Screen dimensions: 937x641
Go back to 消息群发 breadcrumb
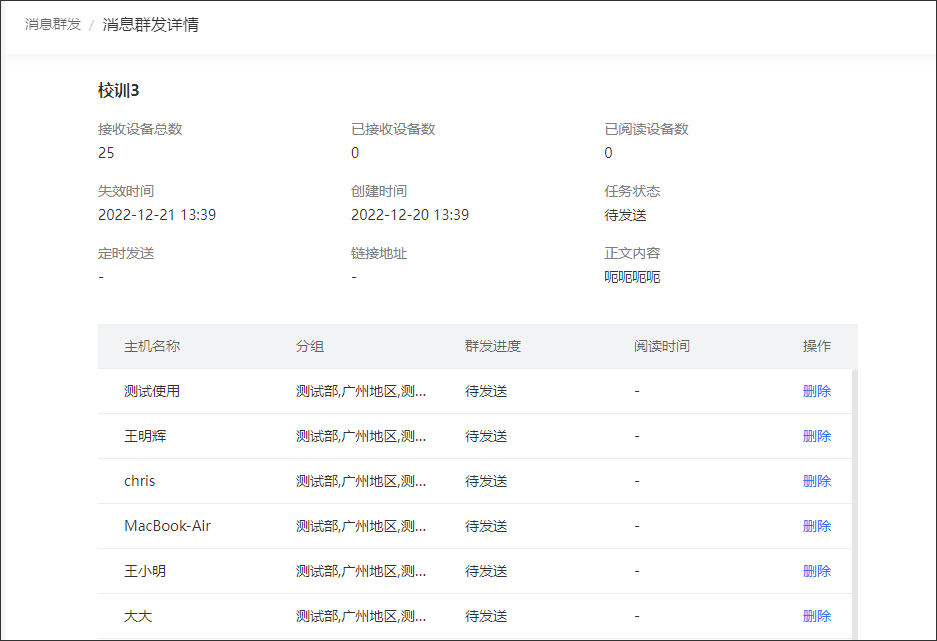point(53,24)
